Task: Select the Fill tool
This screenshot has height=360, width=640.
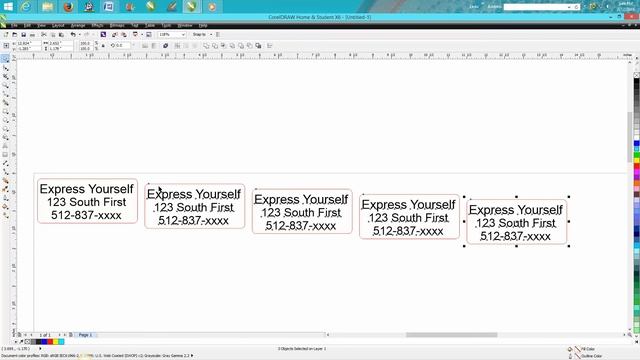Action: (5, 207)
